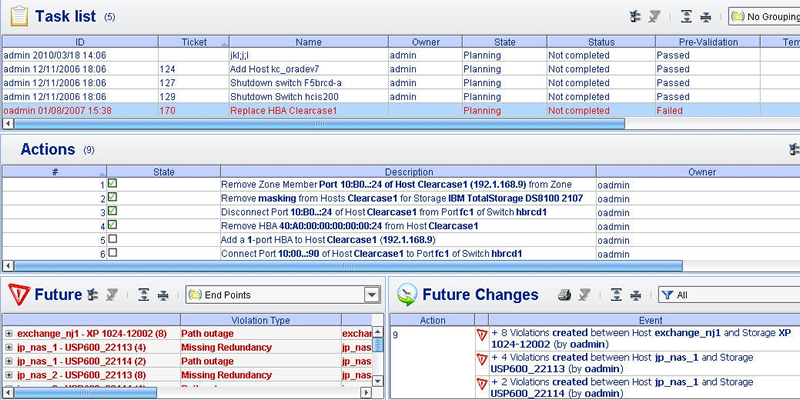The height and width of the screenshot is (400, 800).
Task: Open the No Grouping dropdown in Task list
Action: pyautogui.click(x=763, y=16)
